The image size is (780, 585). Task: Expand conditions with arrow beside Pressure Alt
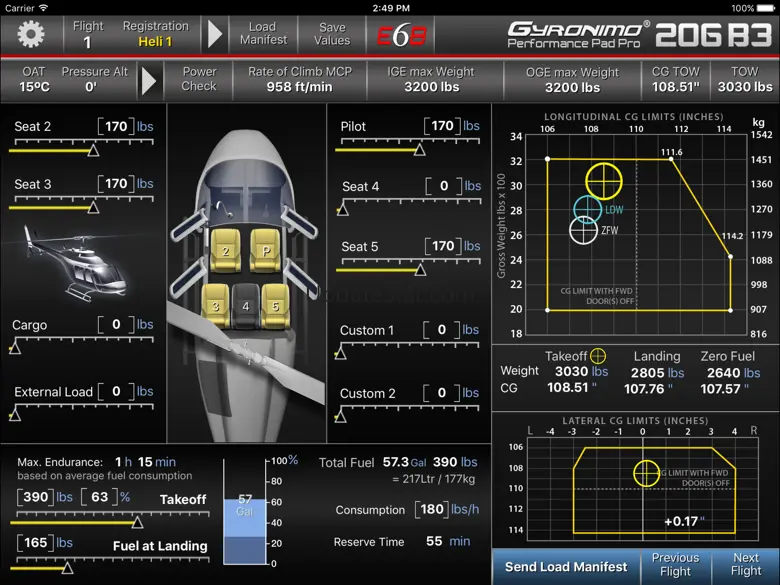point(148,80)
